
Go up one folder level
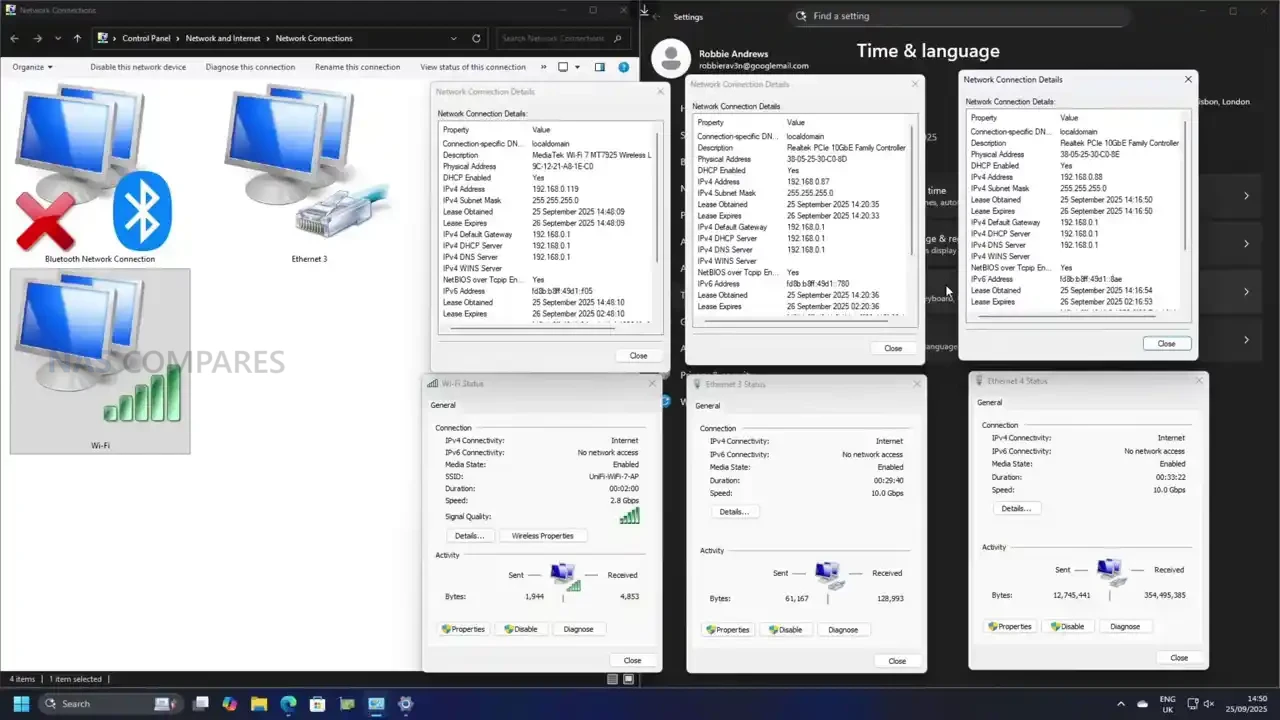click(77, 38)
